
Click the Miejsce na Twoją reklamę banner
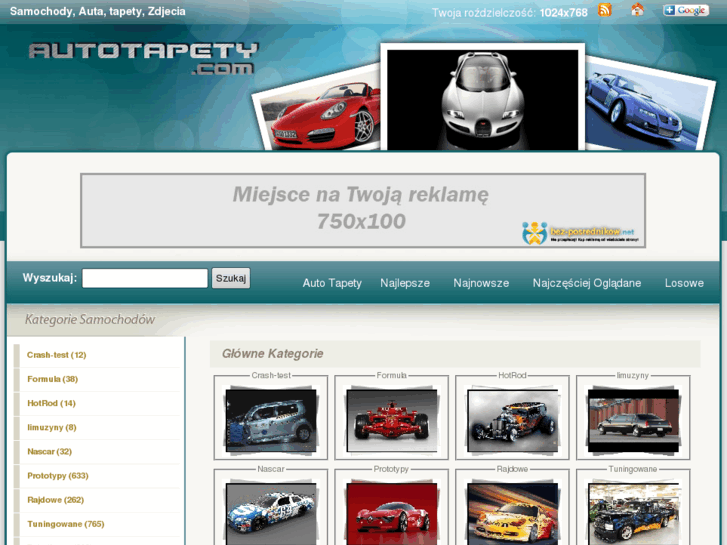tap(363, 210)
